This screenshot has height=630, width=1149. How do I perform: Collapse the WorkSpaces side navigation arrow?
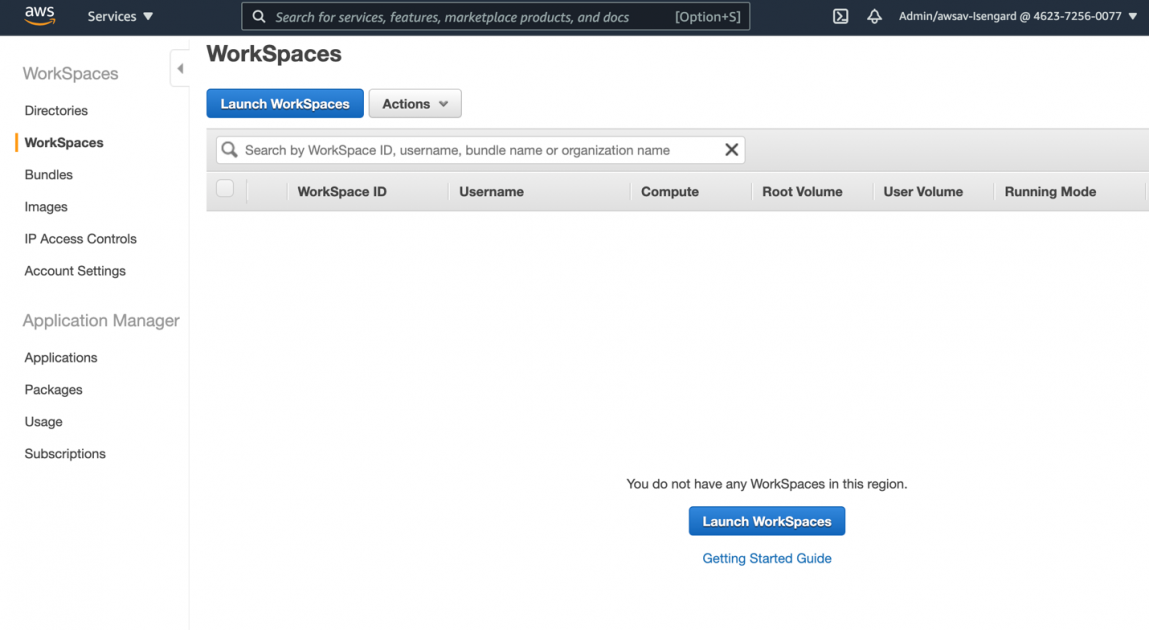(180, 68)
